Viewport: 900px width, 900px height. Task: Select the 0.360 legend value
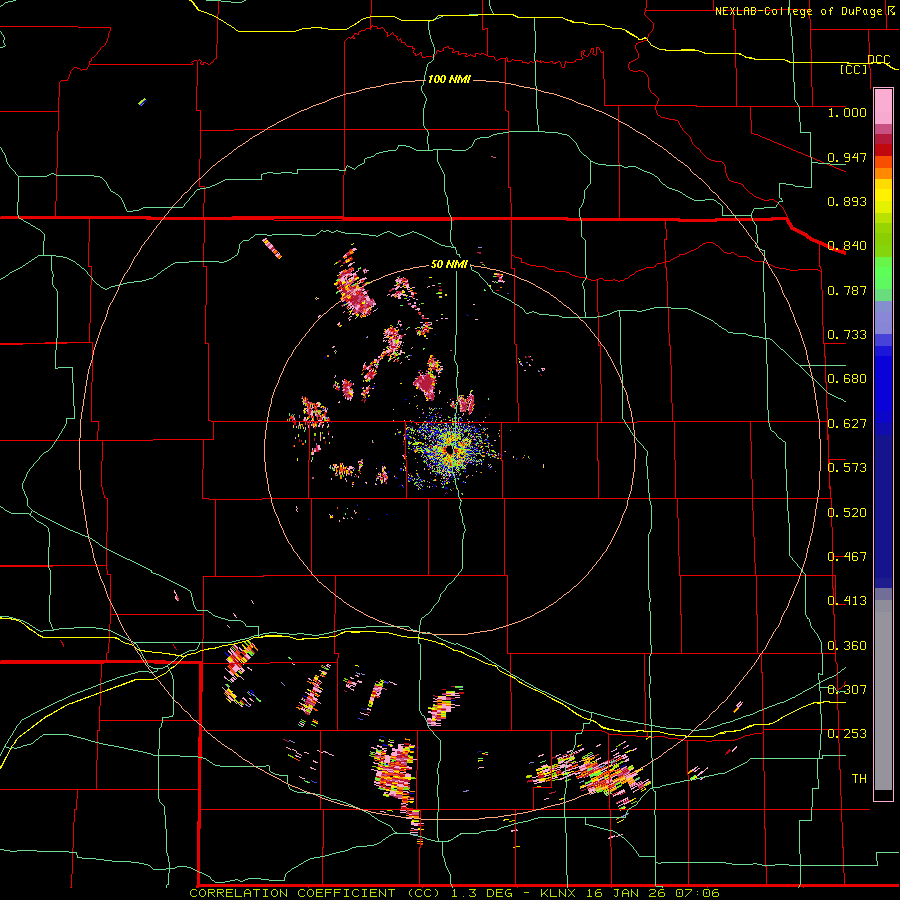847,645
